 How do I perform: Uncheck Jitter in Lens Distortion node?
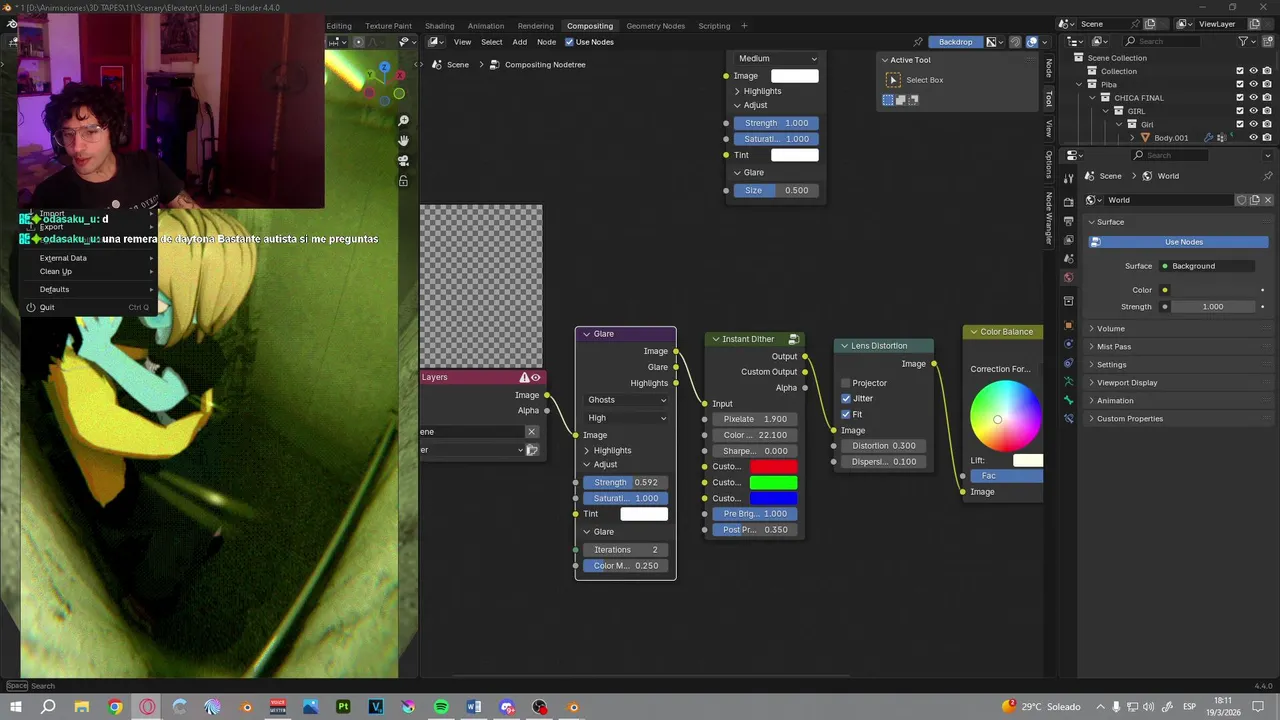pos(846,398)
